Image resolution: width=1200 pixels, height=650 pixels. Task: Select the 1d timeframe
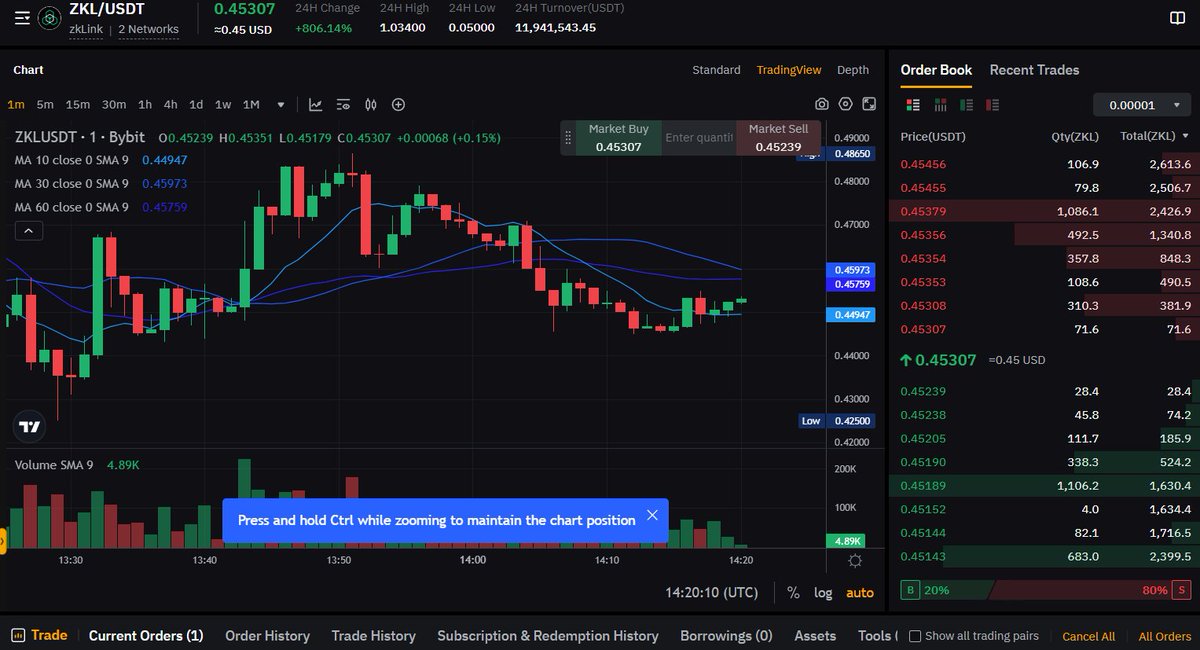[196, 104]
